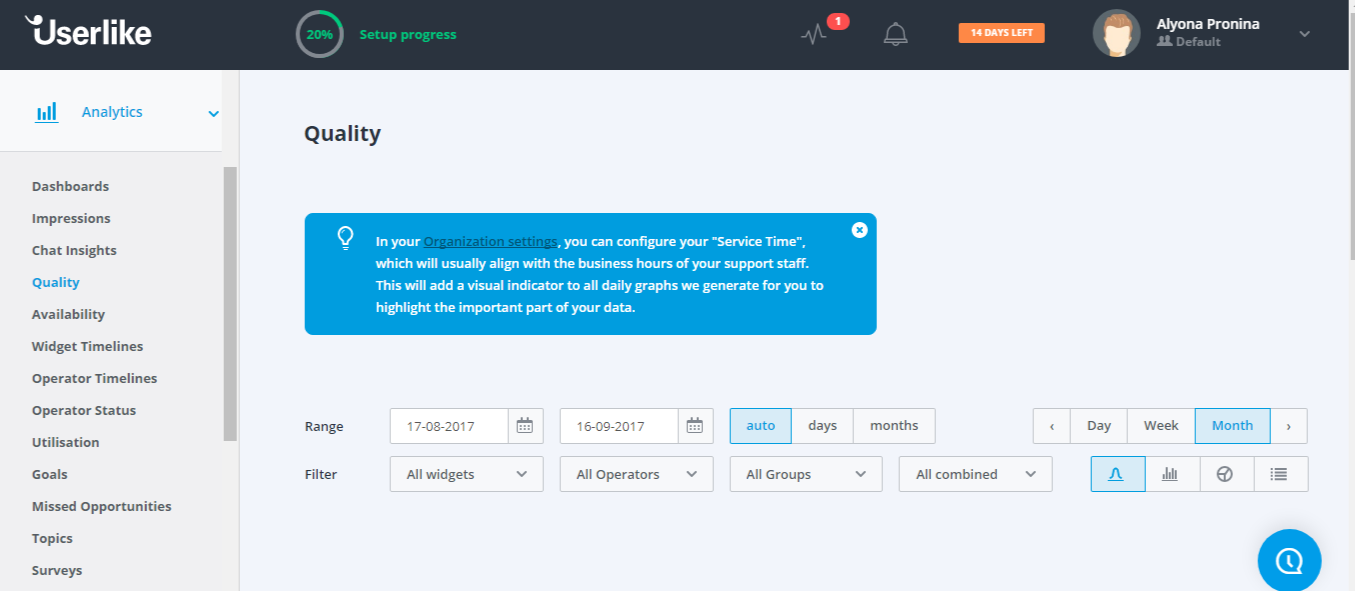
Task: Expand the All Operators filter dropdown
Action: 637,474
